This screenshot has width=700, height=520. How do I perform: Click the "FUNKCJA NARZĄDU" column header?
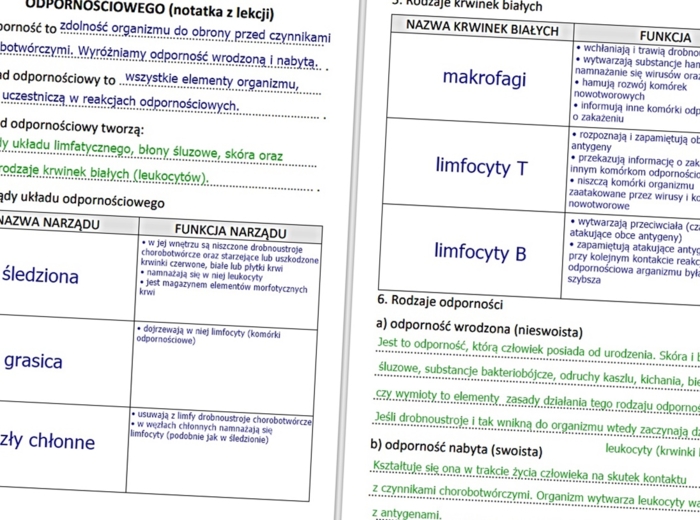point(230,233)
